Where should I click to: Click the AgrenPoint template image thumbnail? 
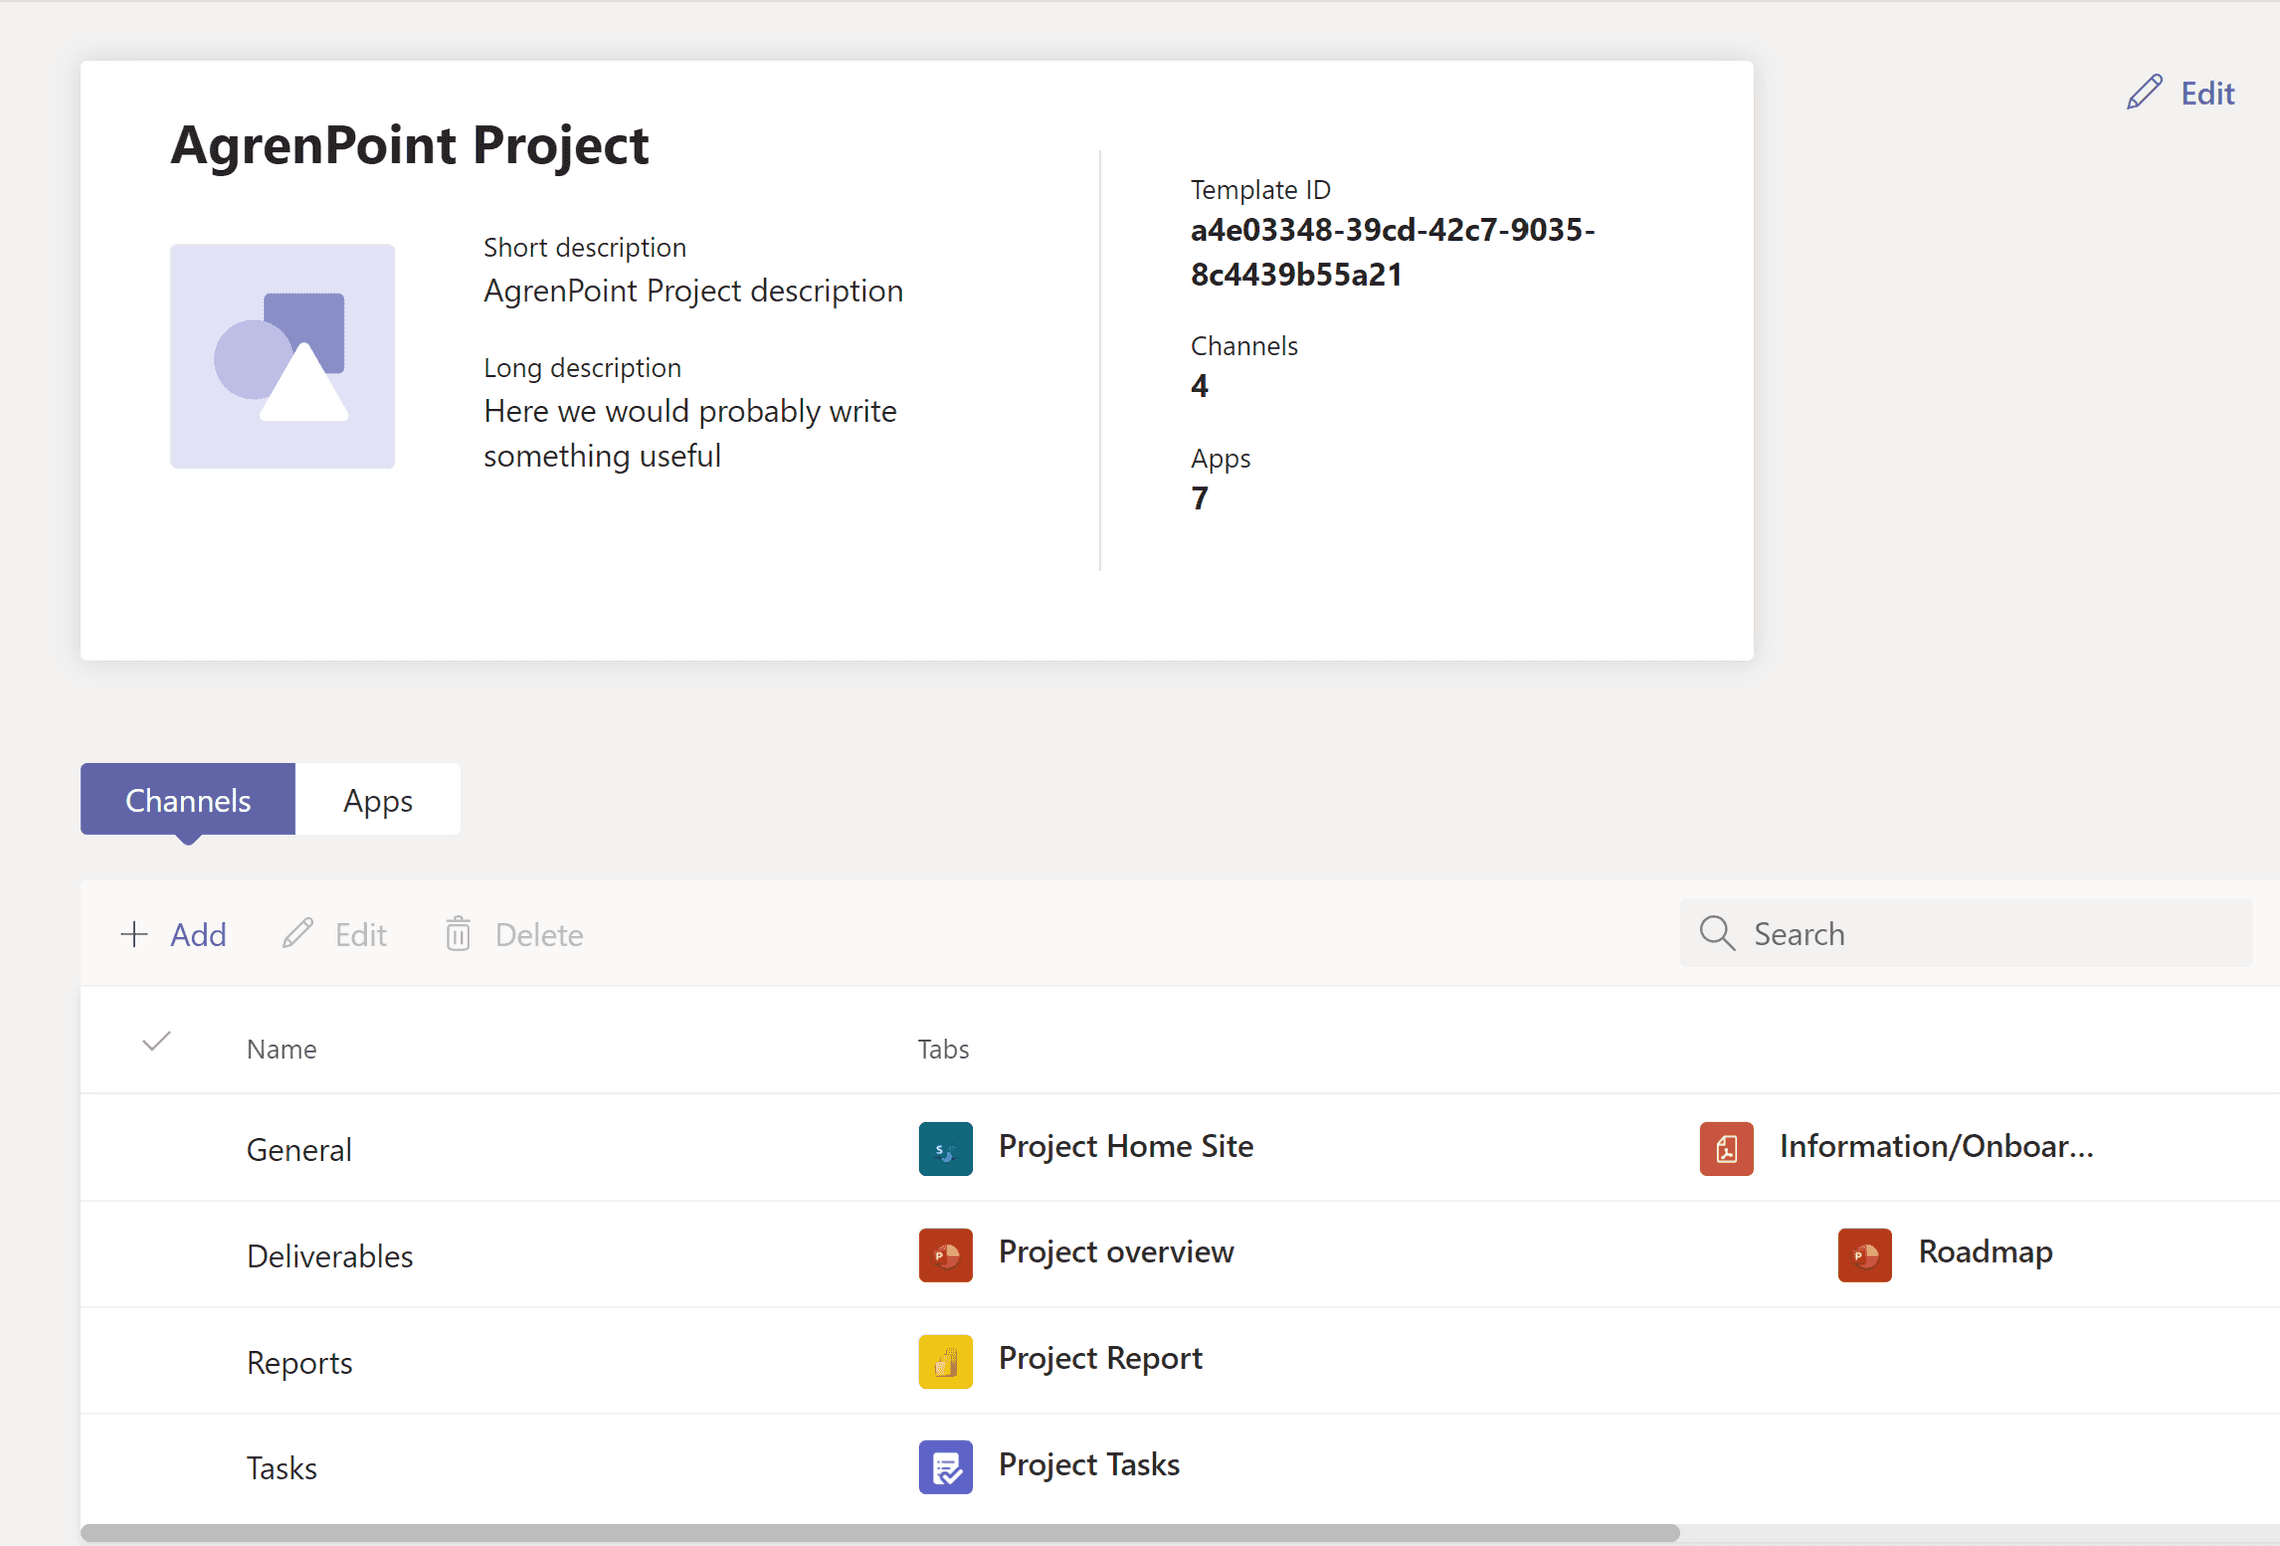click(282, 356)
